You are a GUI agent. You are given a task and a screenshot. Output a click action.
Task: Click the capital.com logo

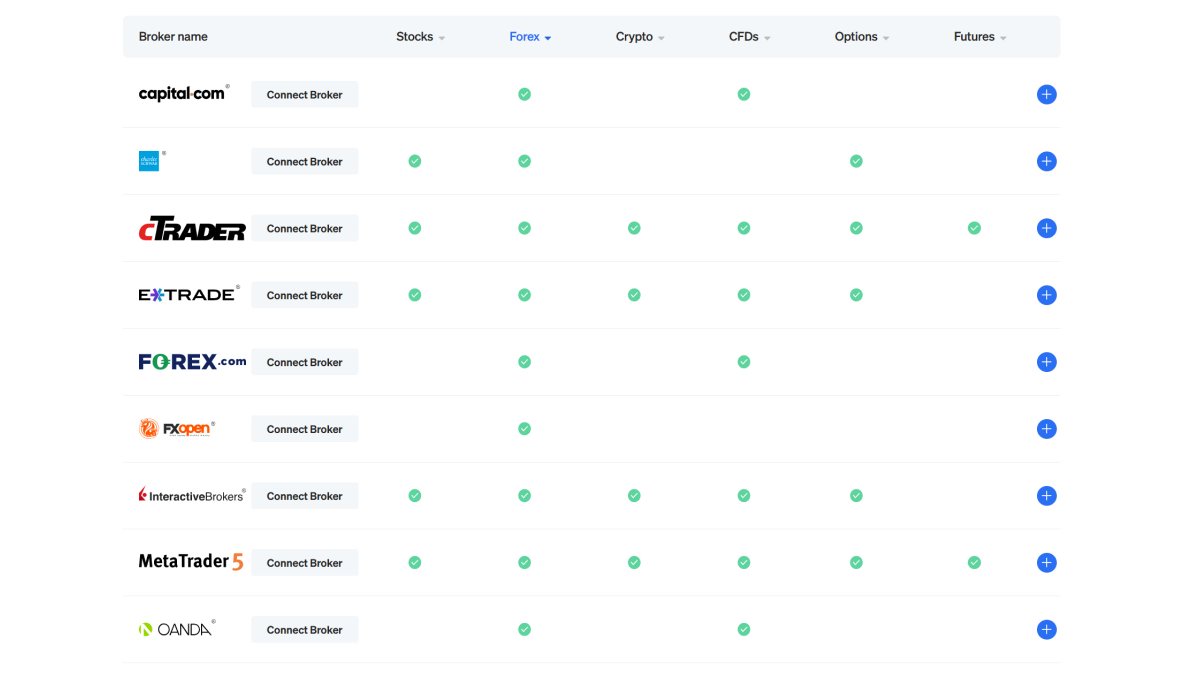pos(184,94)
